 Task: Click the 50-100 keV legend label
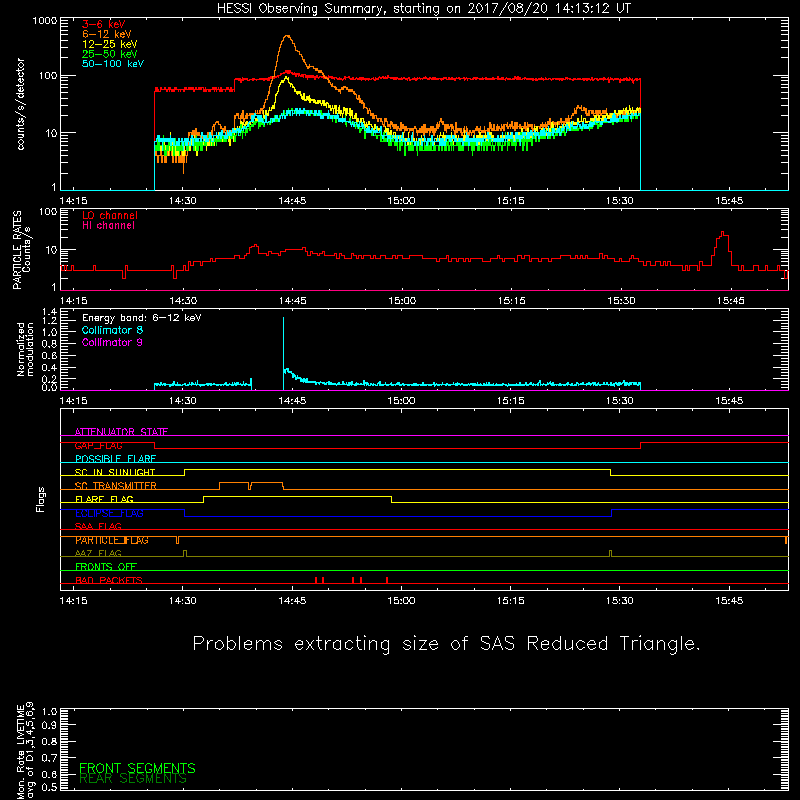[112, 64]
